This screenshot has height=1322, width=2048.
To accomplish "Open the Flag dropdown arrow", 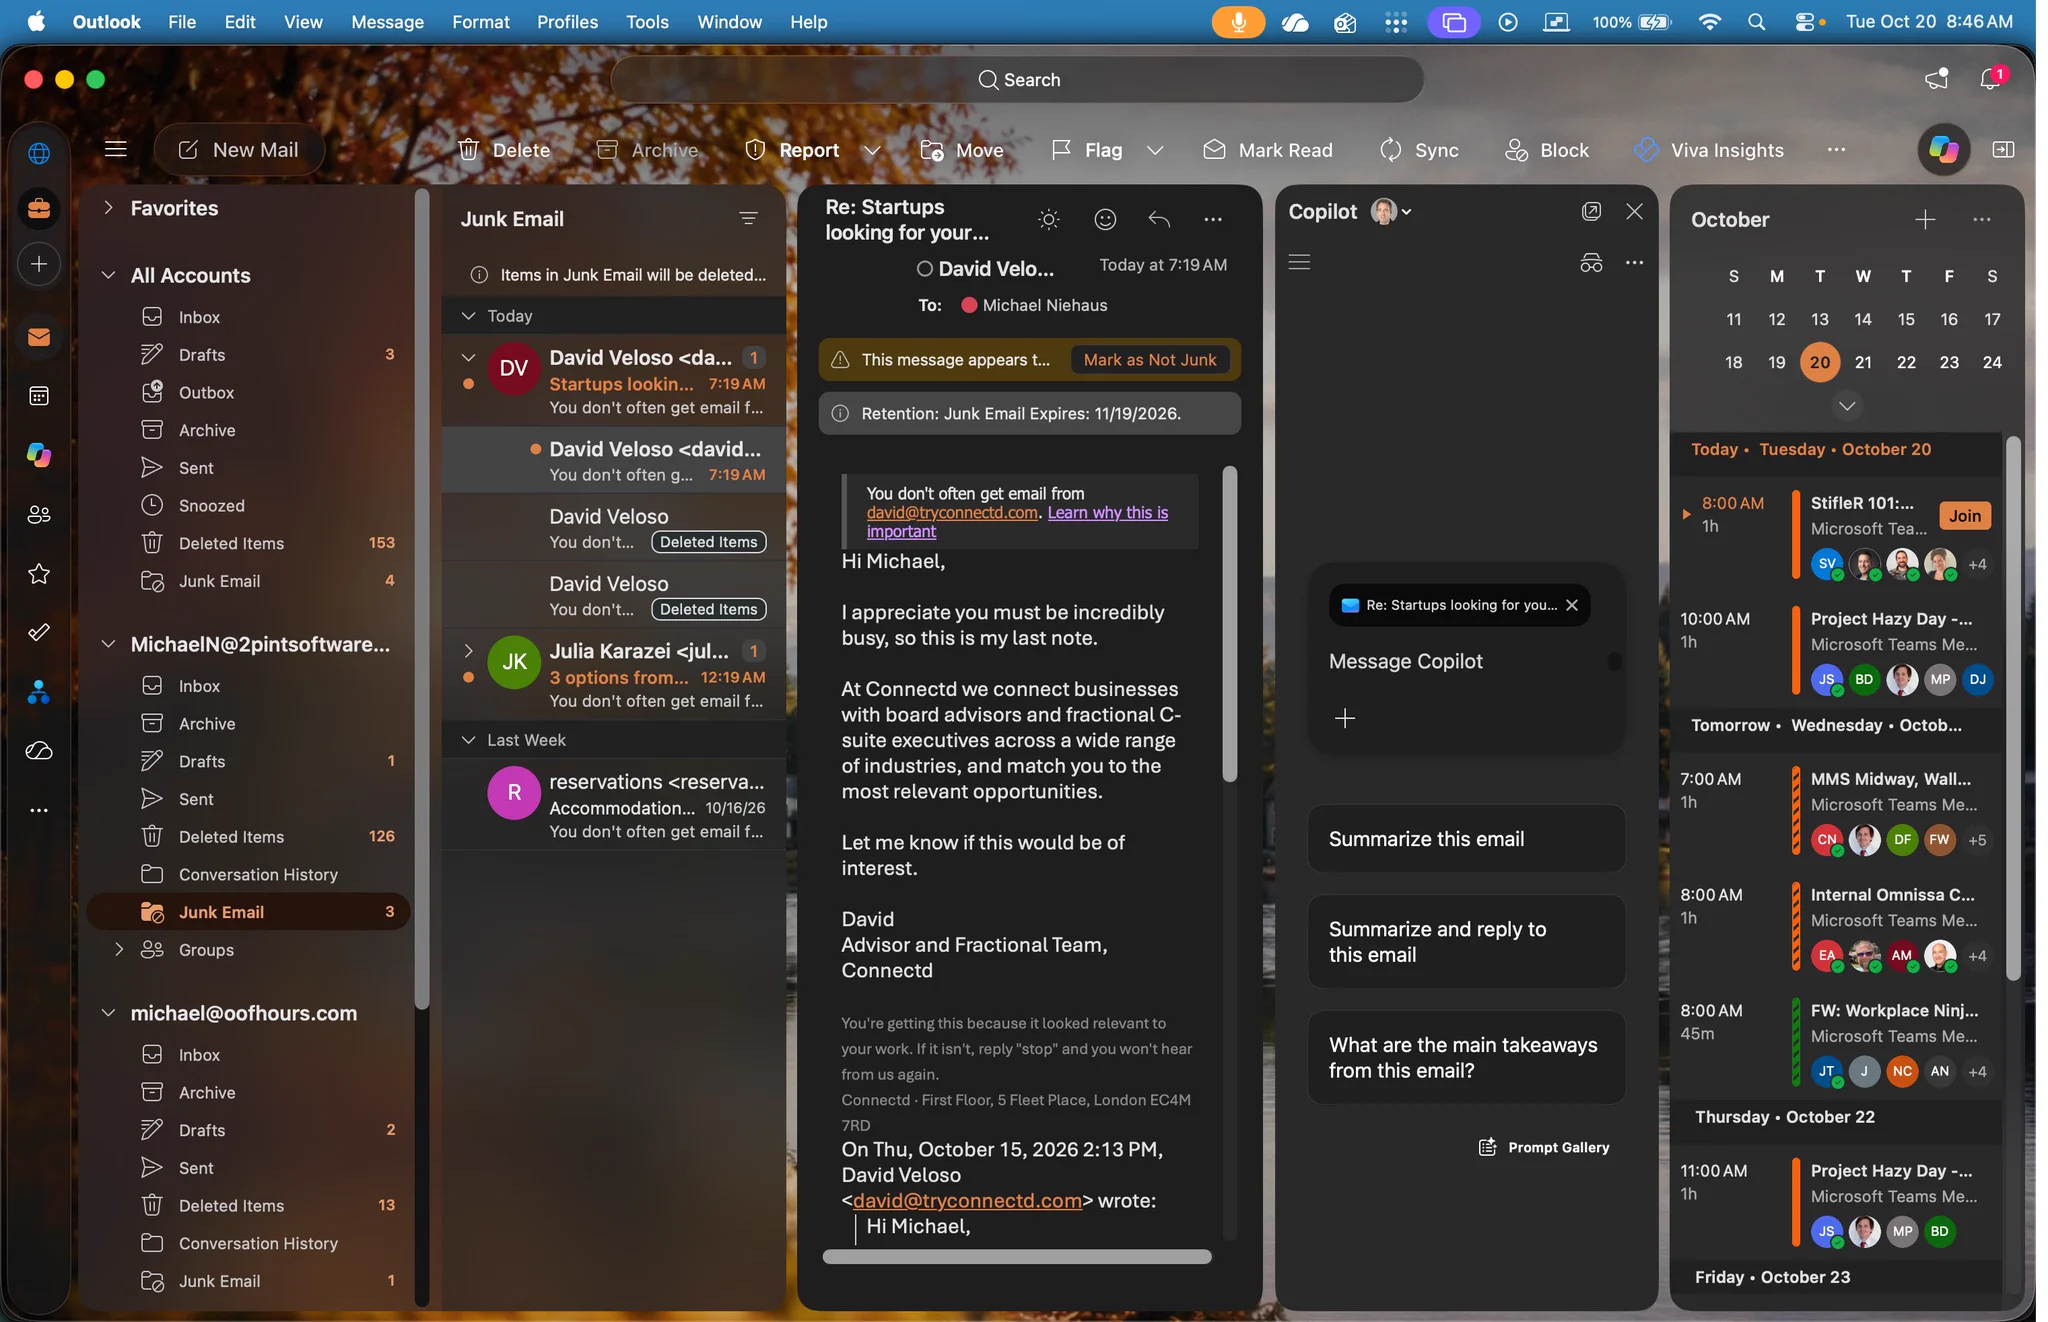I will click(x=1155, y=150).
